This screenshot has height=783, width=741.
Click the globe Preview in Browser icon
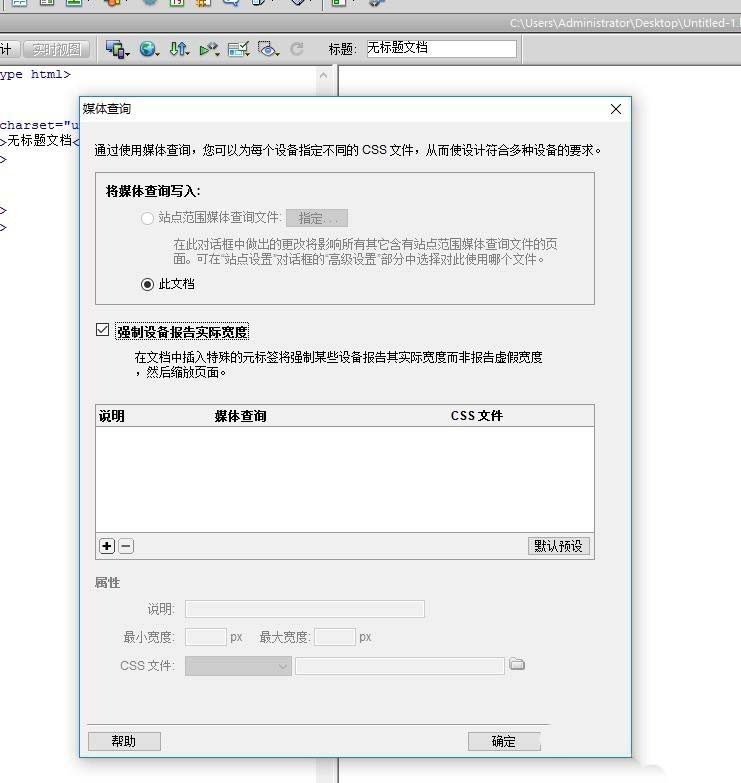[x=149, y=49]
